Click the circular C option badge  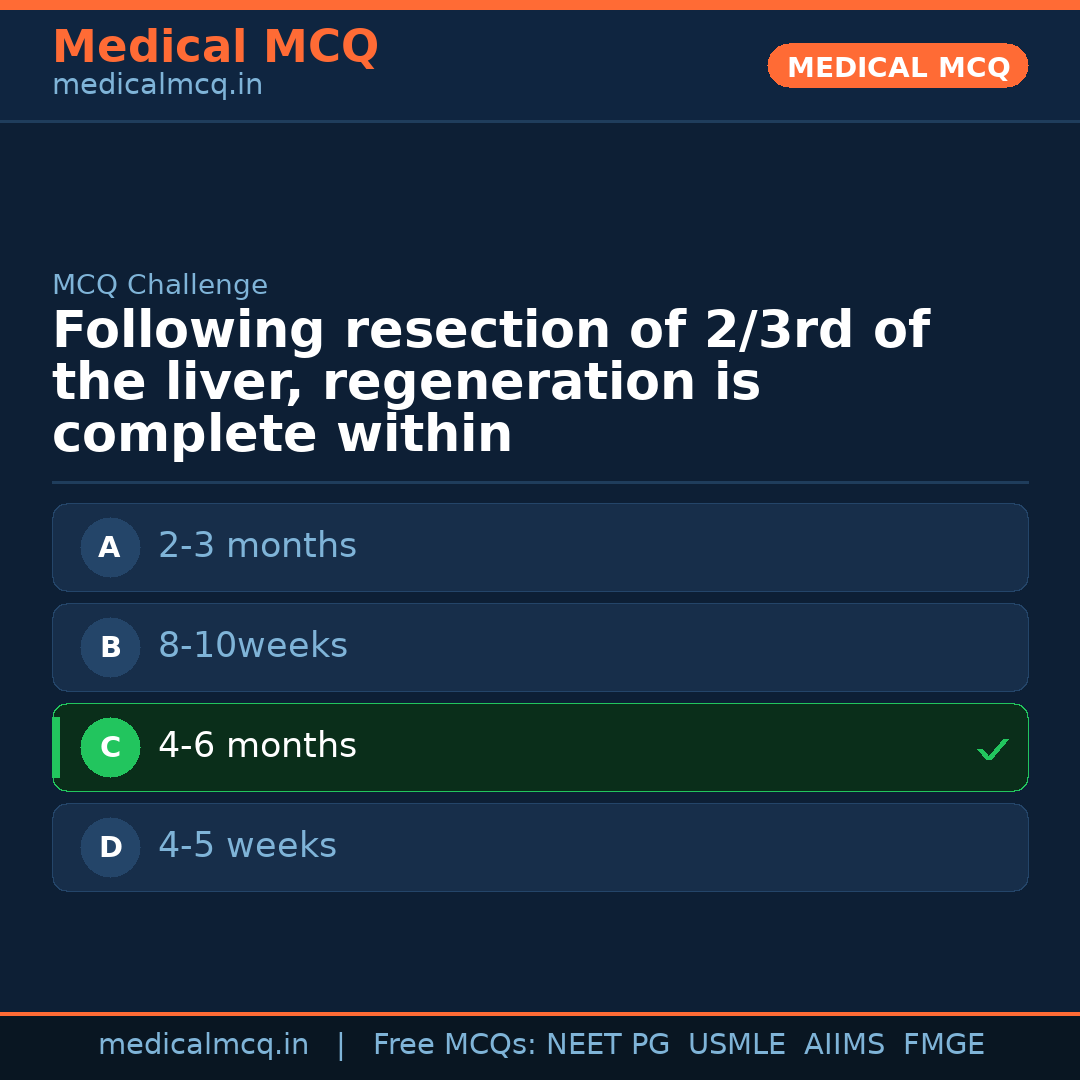pyautogui.click(x=110, y=747)
